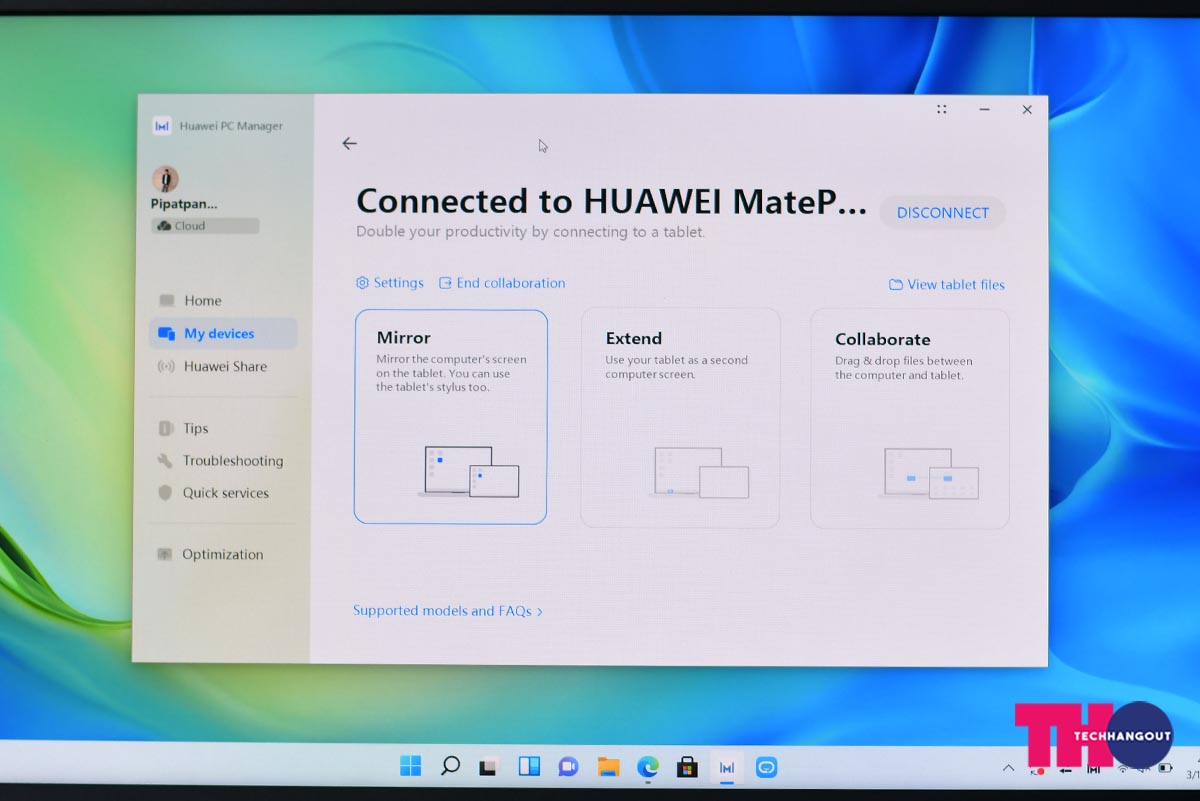Click the Mirror illustration thumbnail
1200x801 pixels.
point(469,472)
